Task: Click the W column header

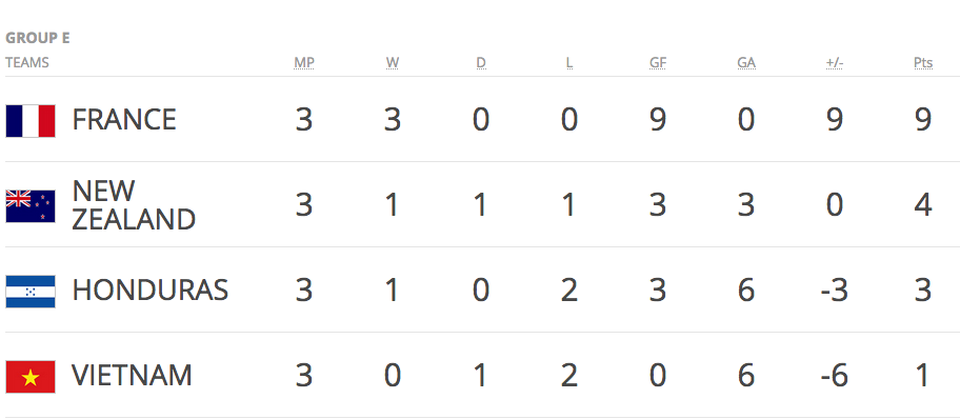Action: pyautogui.click(x=392, y=63)
